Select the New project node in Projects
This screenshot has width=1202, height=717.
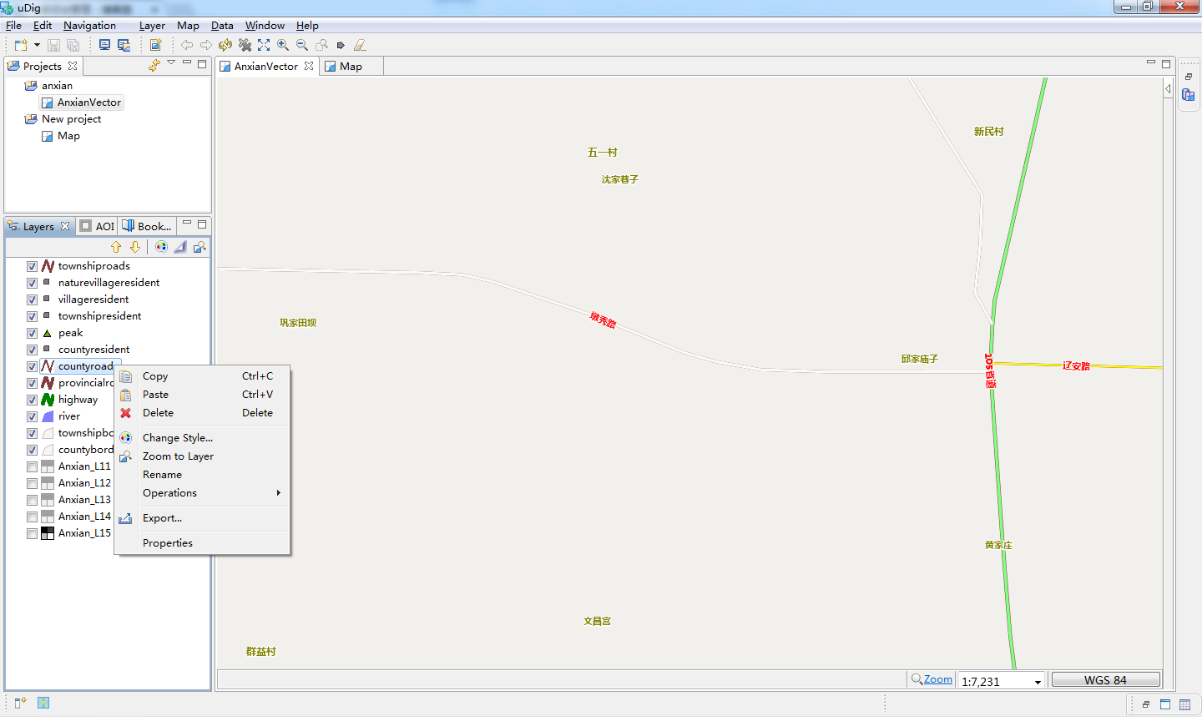click(63, 119)
